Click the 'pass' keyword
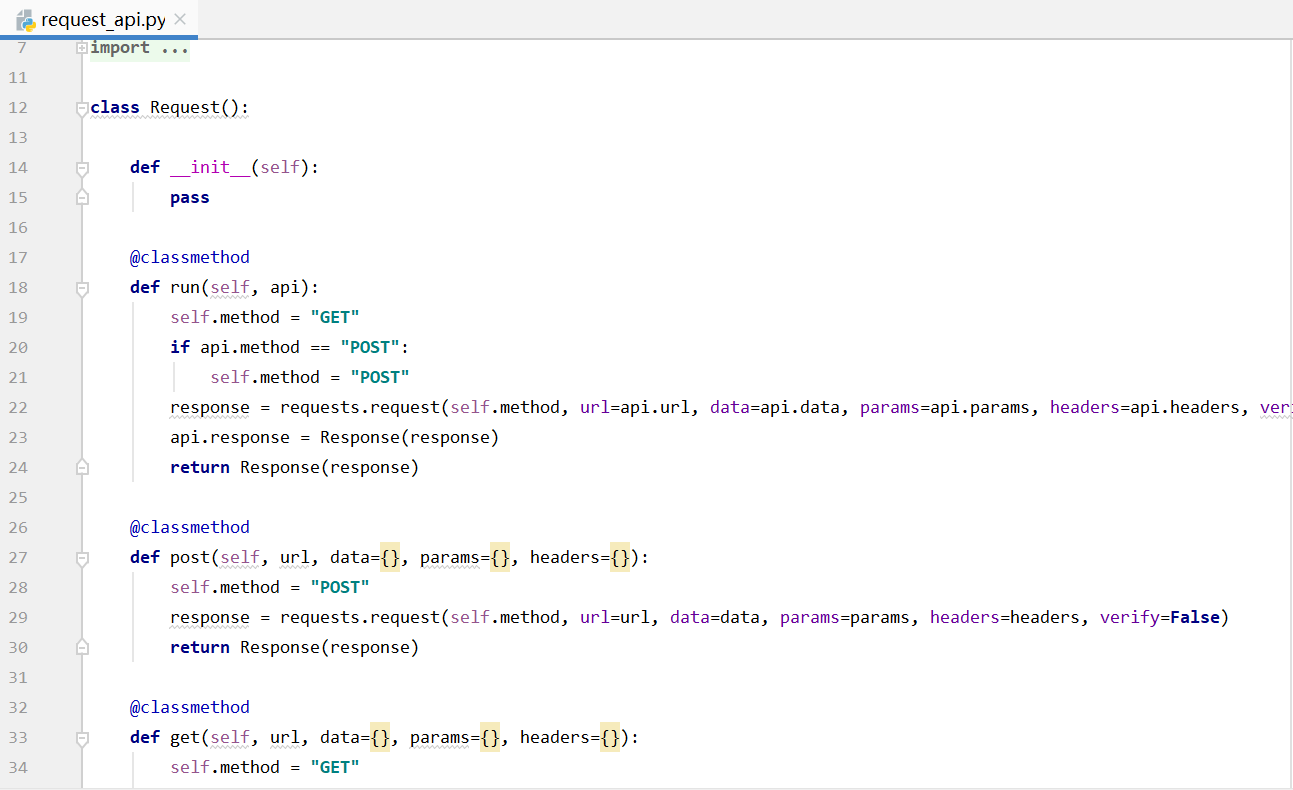 [190, 198]
